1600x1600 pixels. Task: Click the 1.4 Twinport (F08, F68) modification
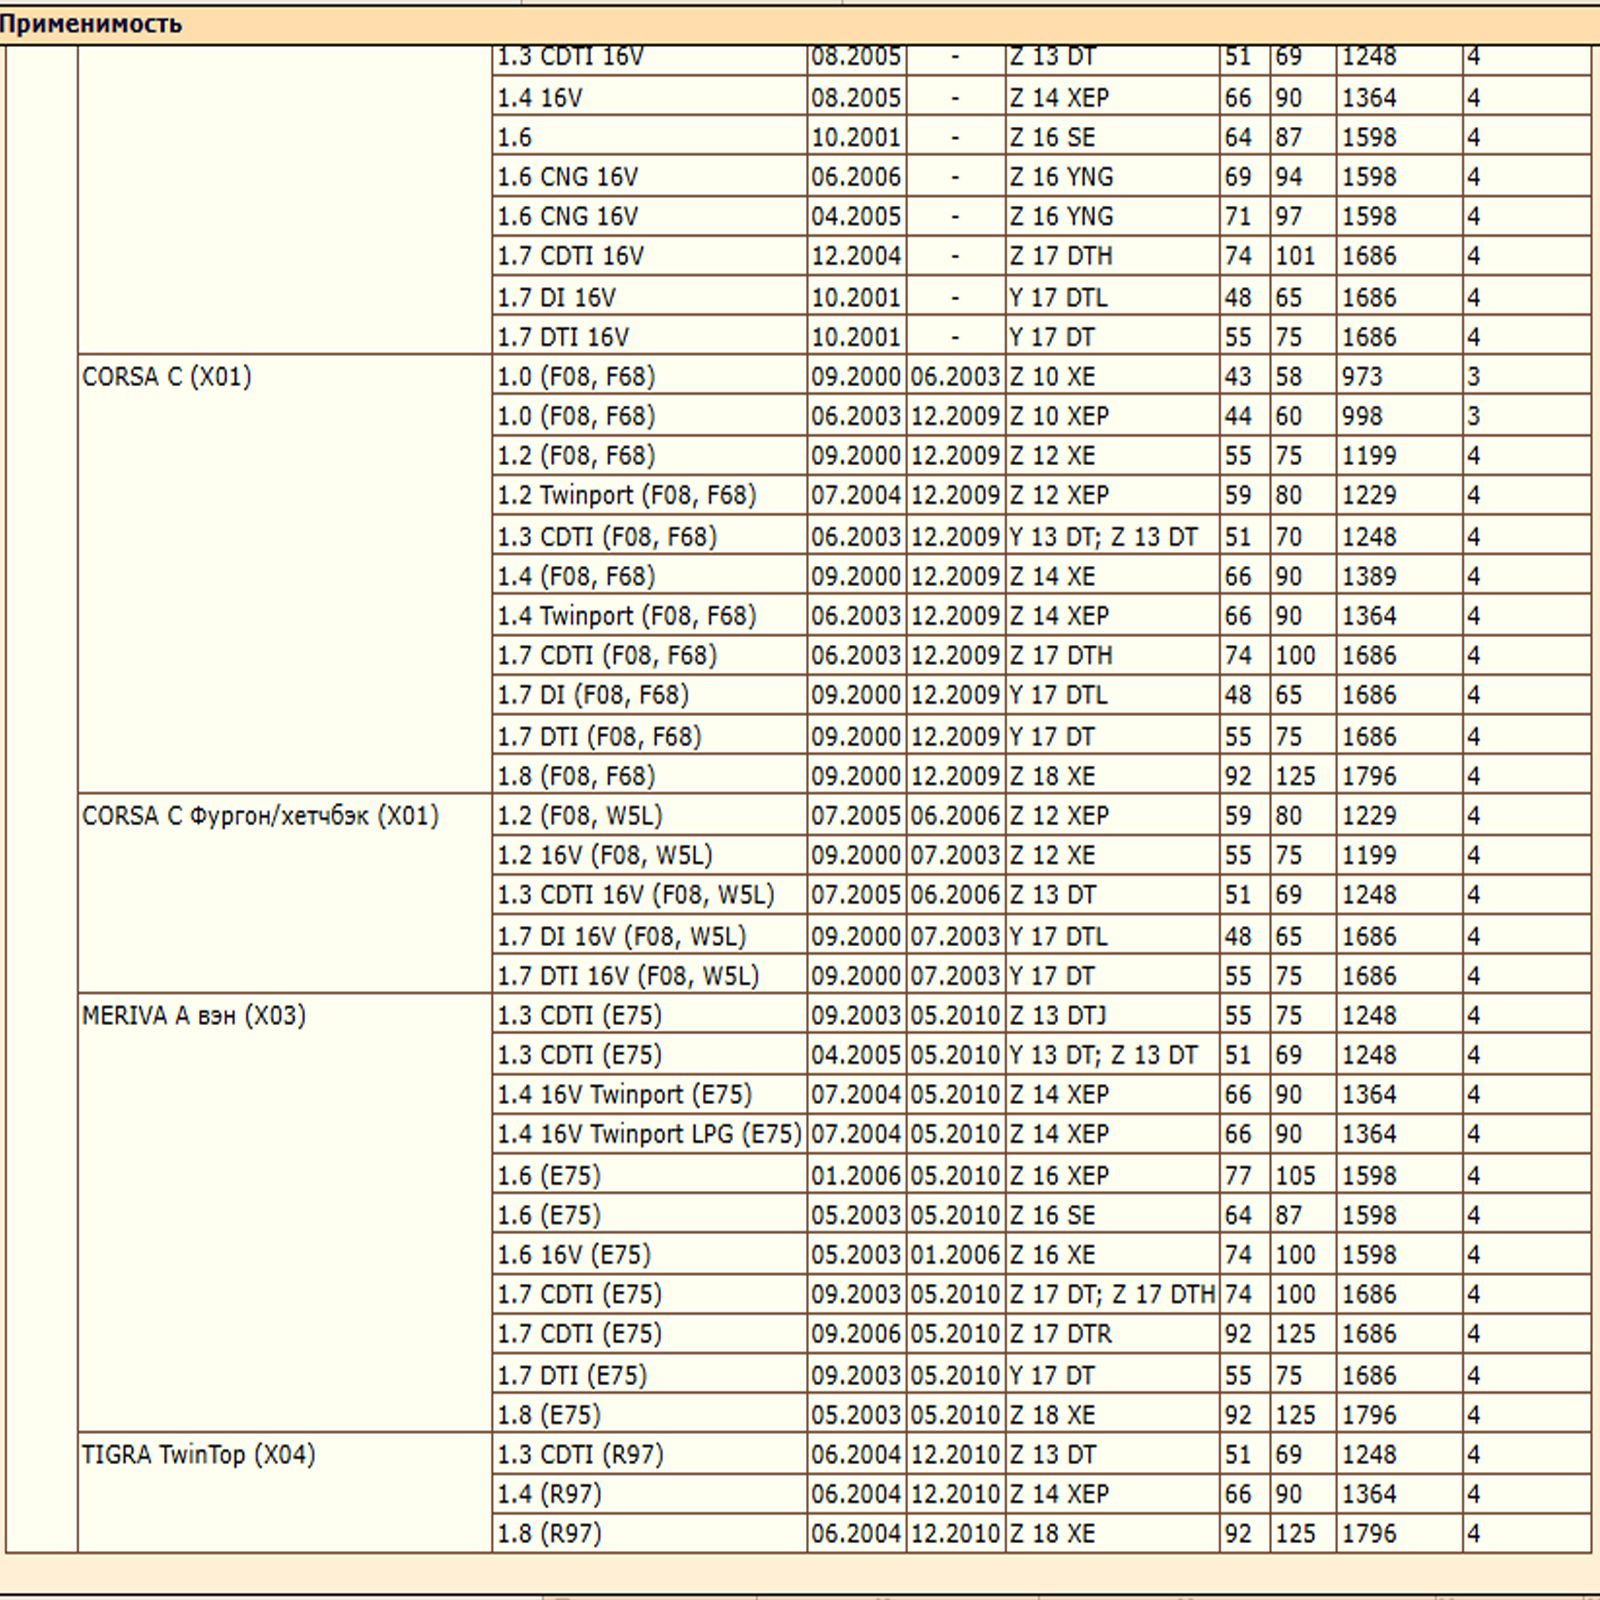click(x=627, y=616)
